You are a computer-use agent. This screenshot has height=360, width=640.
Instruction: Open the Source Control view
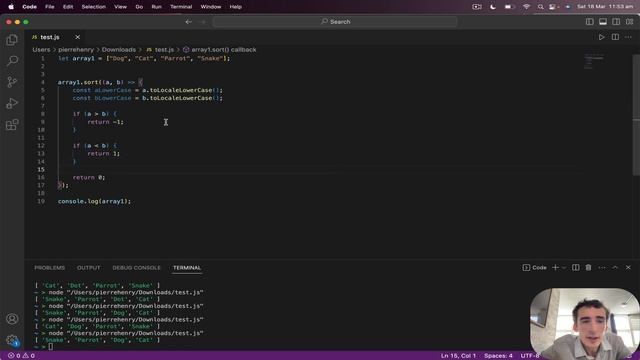tap(12, 82)
